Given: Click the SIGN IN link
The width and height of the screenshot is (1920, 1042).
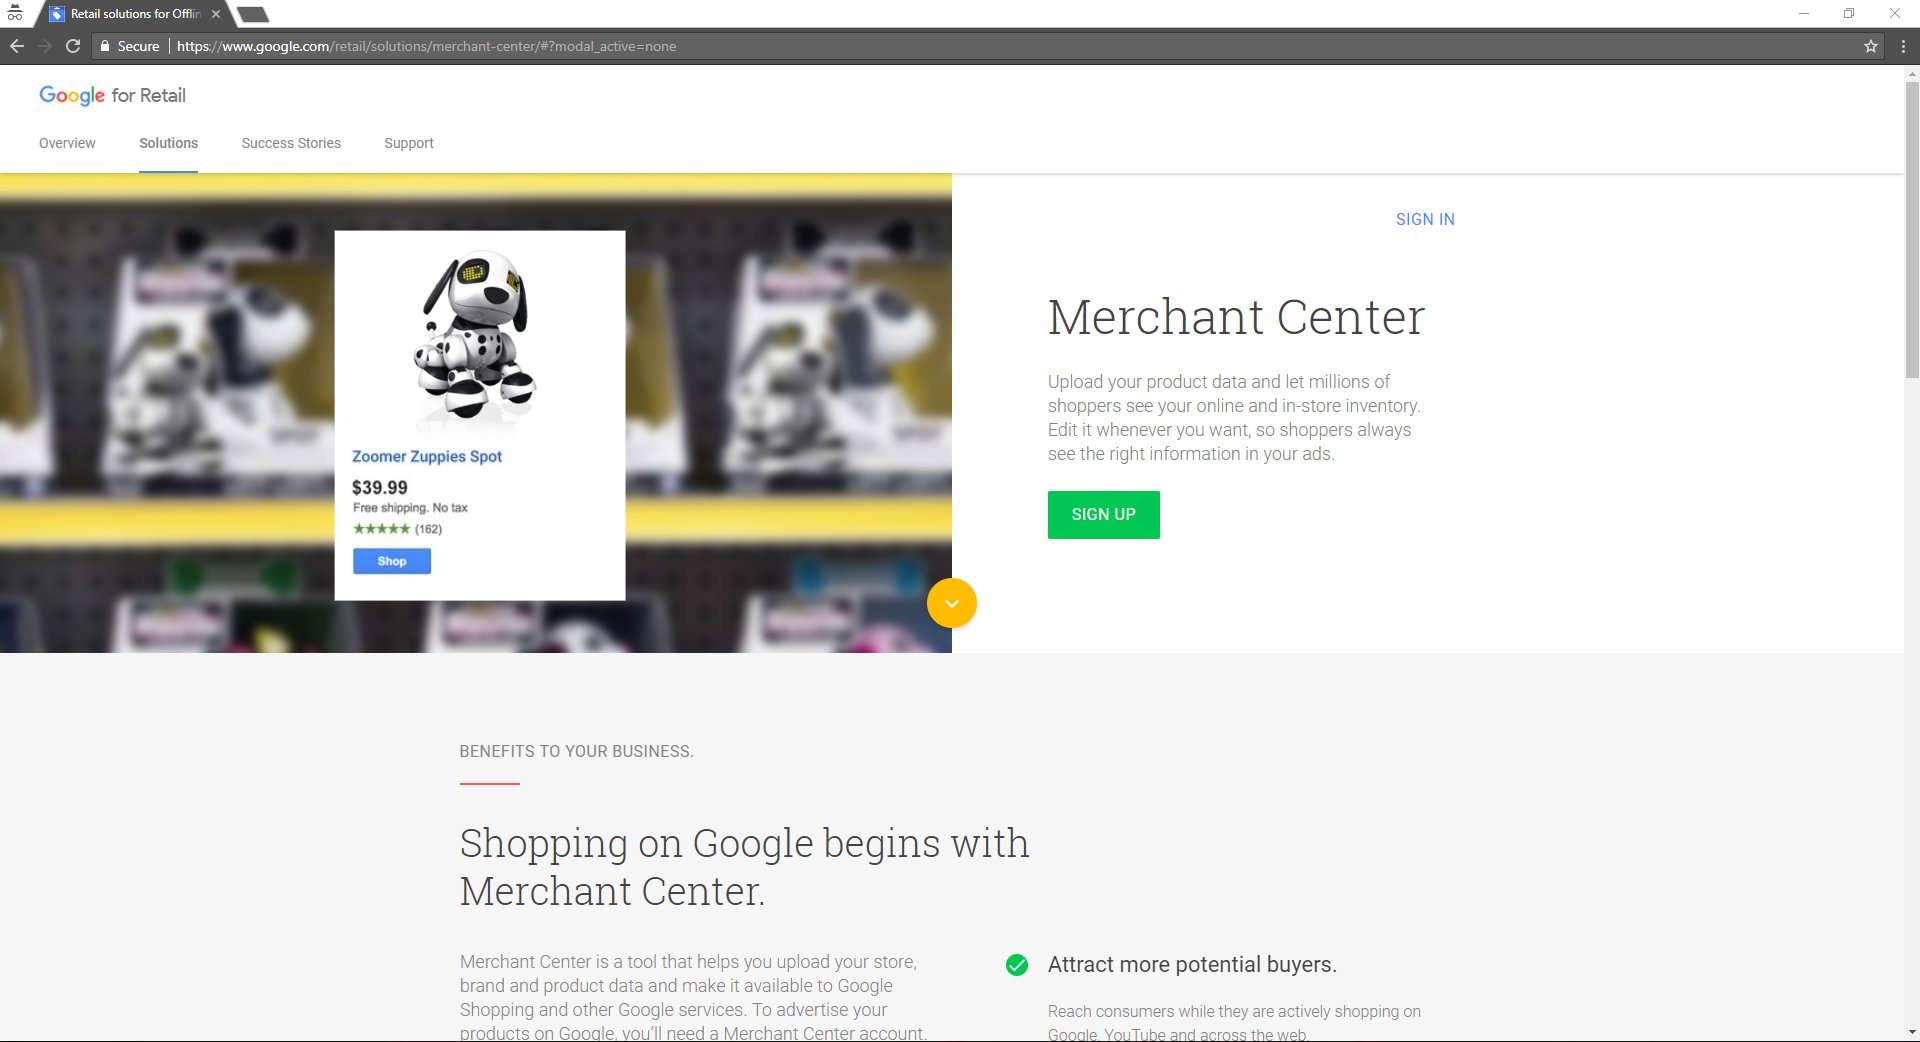Looking at the screenshot, I should tap(1425, 219).
